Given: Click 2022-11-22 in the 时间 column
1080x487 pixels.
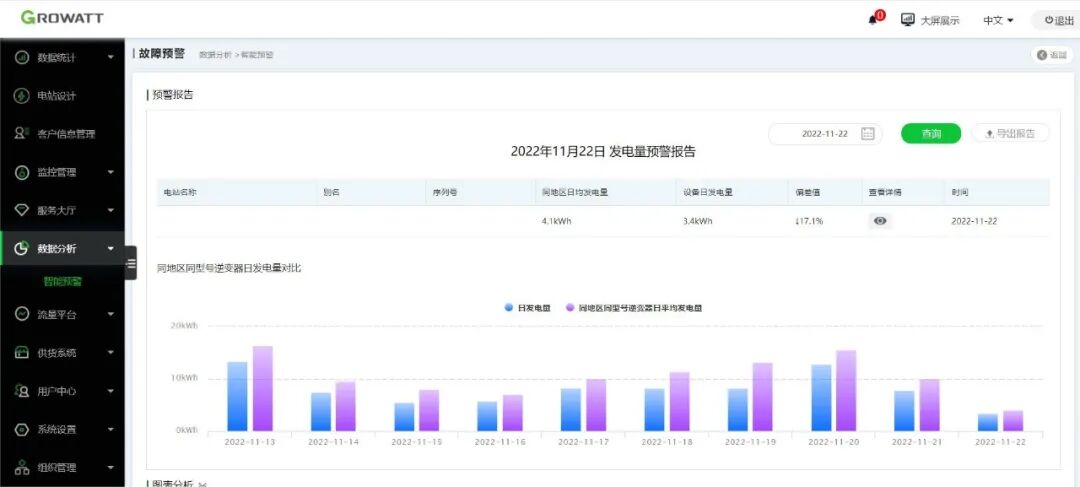Looking at the screenshot, I should click(x=974, y=221).
